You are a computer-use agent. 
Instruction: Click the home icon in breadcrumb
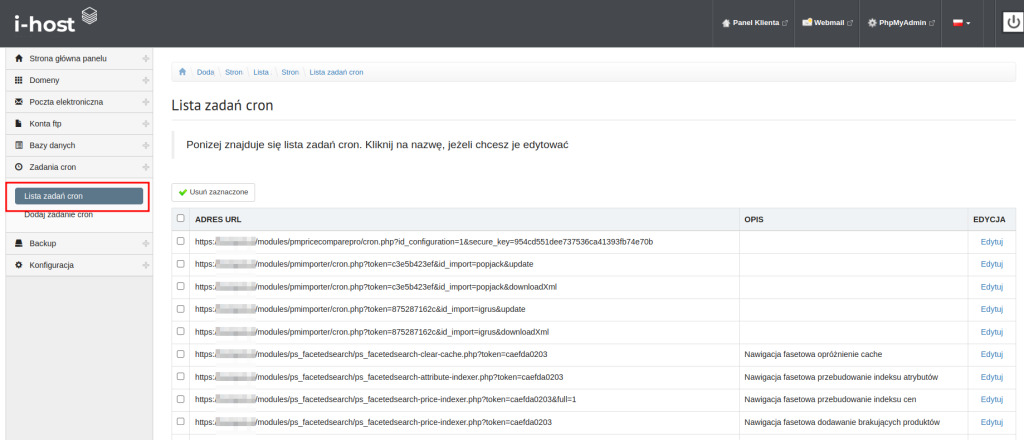pyautogui.click(x=182, y=72)
